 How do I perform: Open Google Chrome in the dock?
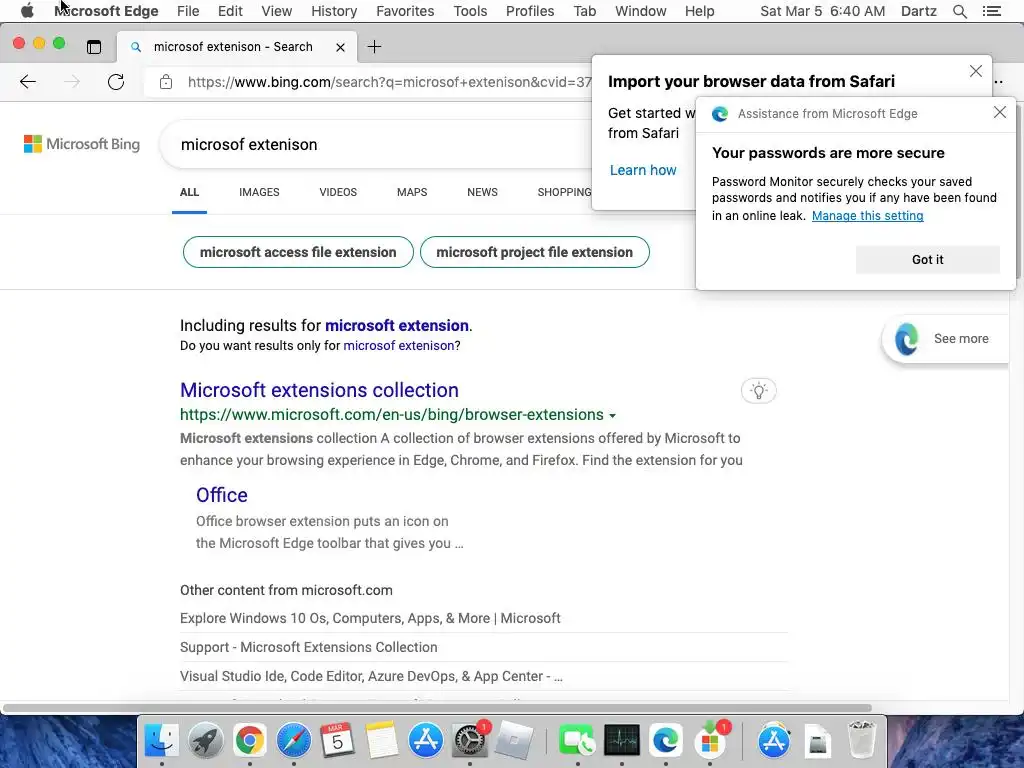(x=249, y=741)
